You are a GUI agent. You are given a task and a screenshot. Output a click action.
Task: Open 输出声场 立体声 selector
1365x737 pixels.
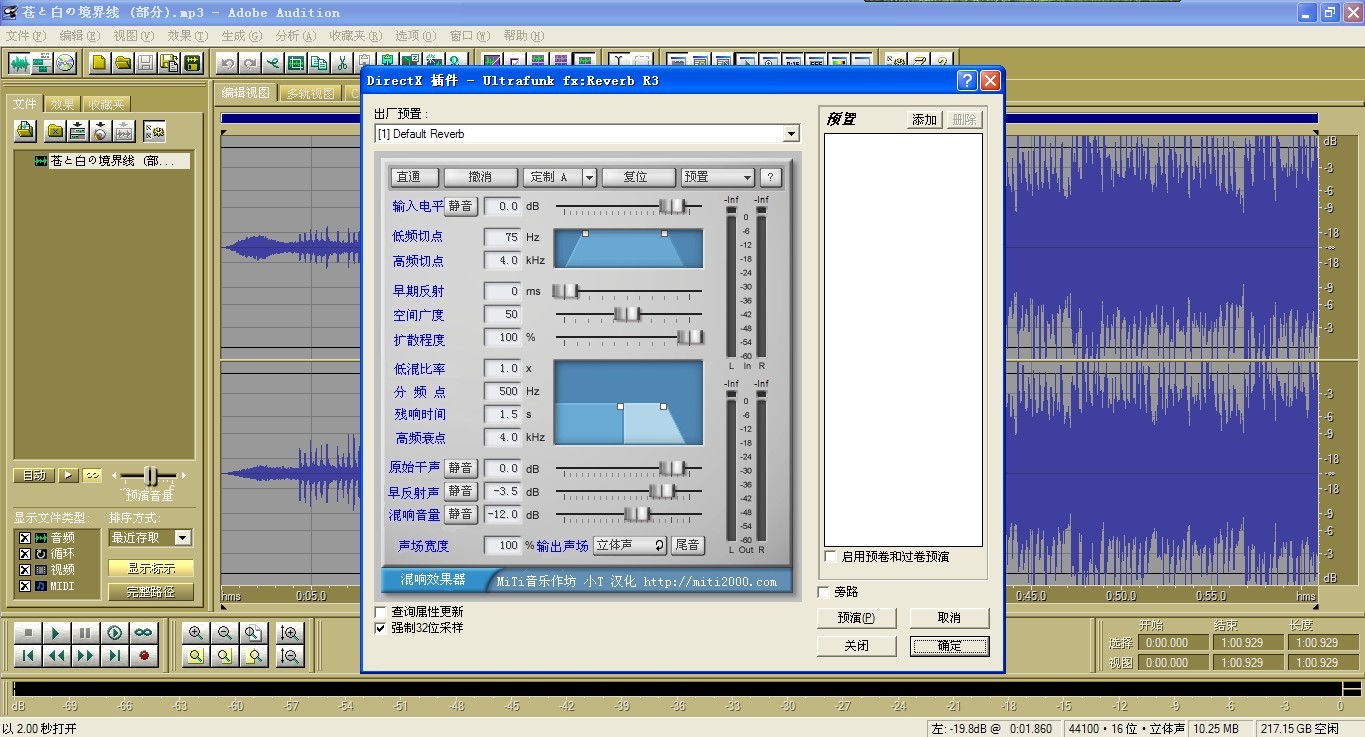point(630,545)
